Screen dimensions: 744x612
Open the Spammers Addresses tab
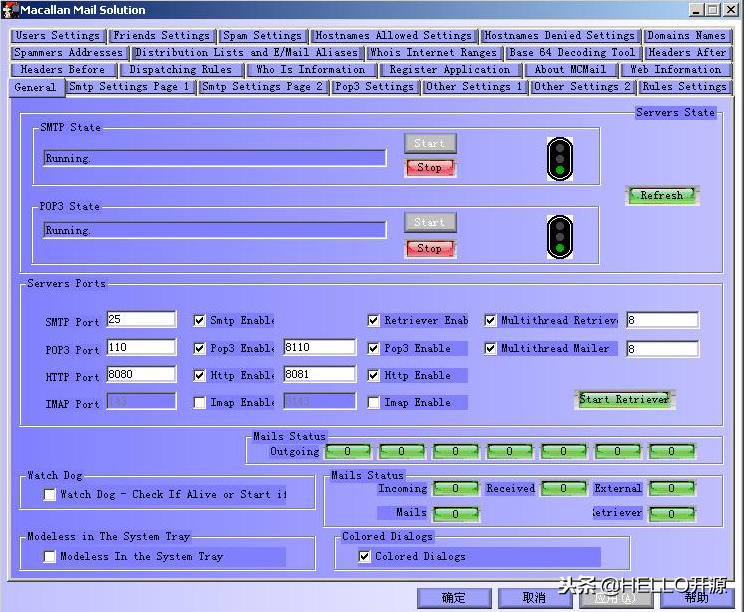click(x=69, y=53)
